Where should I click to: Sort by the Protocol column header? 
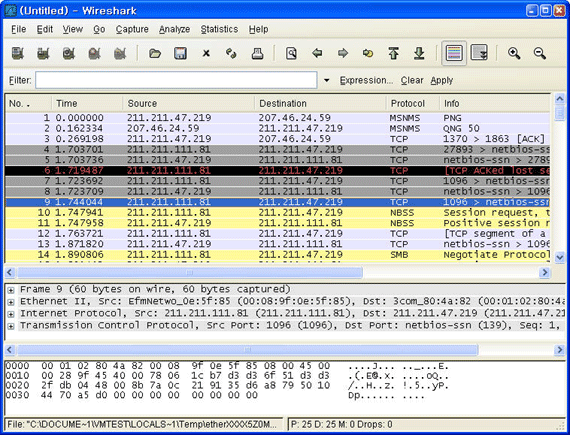[413, 104]
